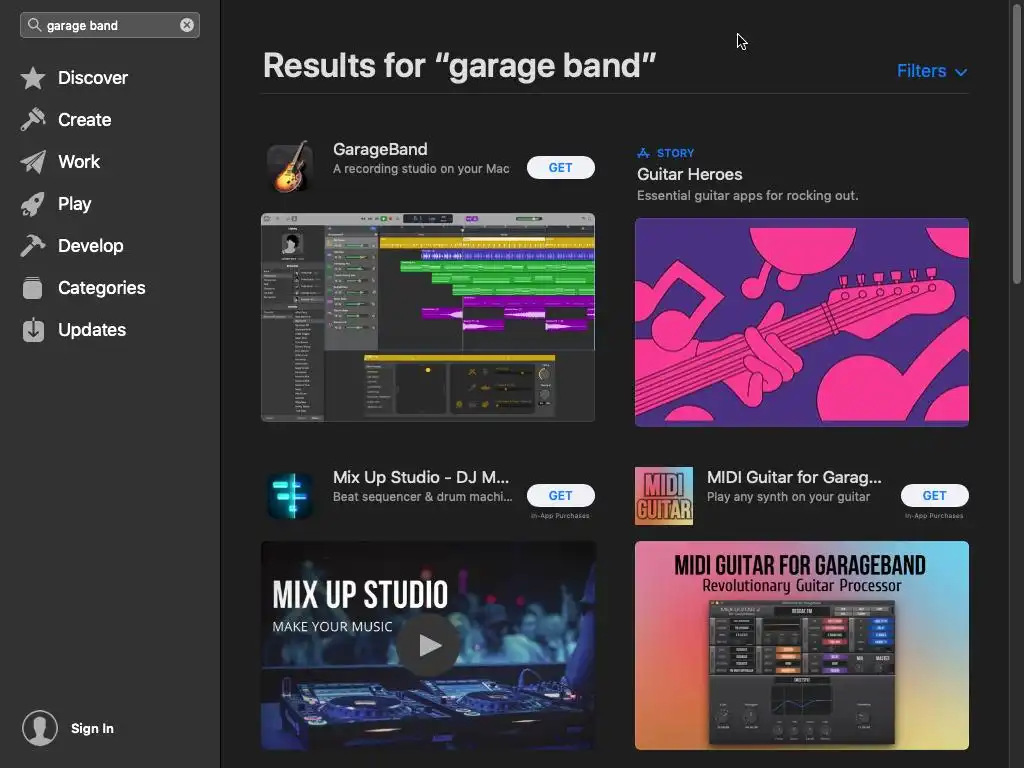Open the MIDI Guitar app icon
This screenshot has width=1024, height=768.
tap(664, 496)
